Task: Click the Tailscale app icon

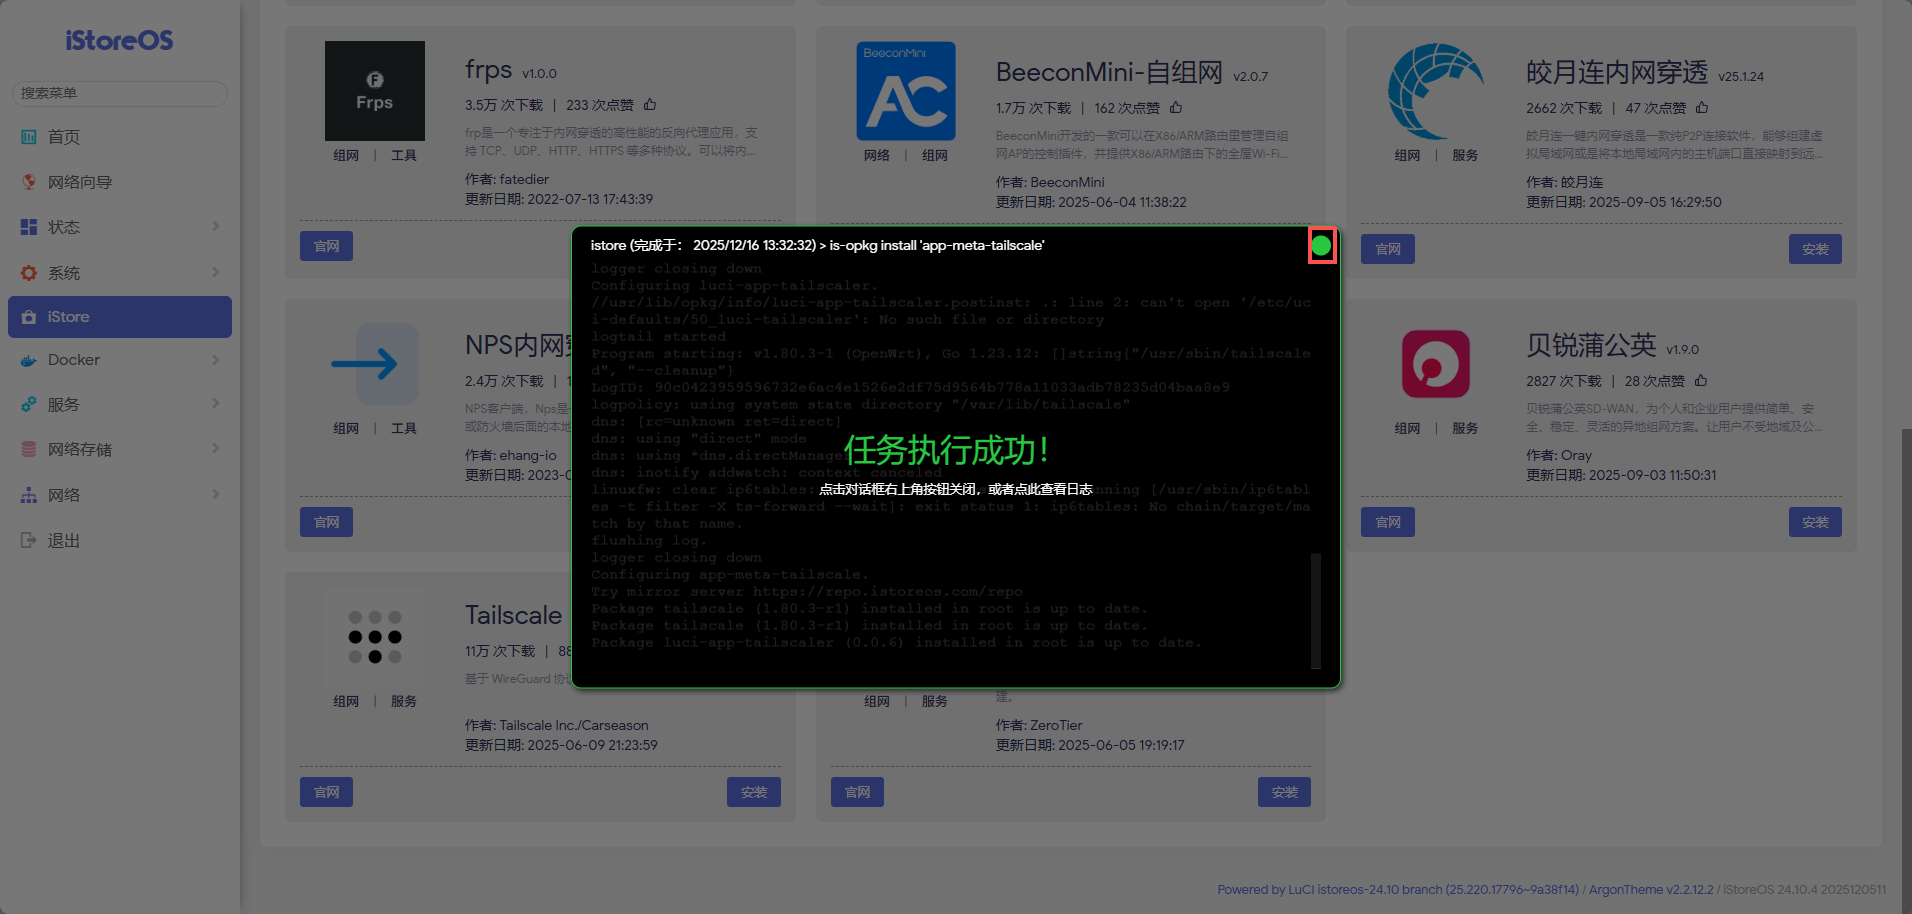Action: [375, 636]
